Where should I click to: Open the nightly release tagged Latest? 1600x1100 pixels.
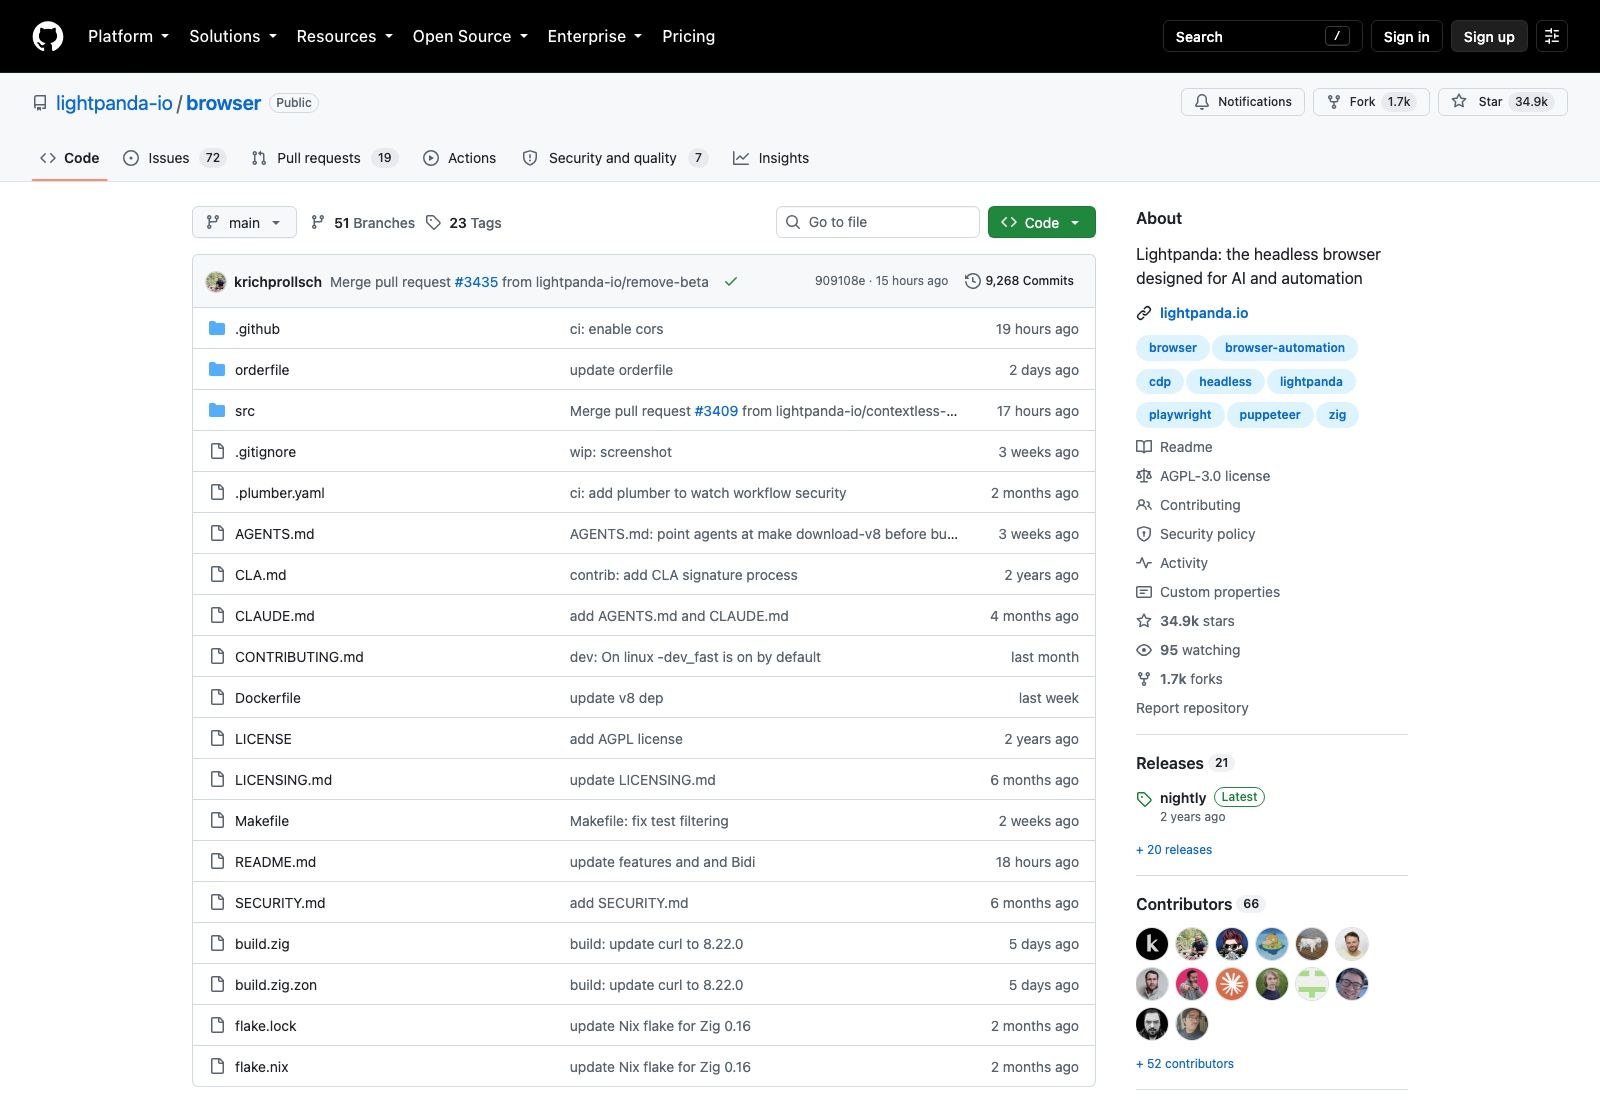pos(1183,798)
